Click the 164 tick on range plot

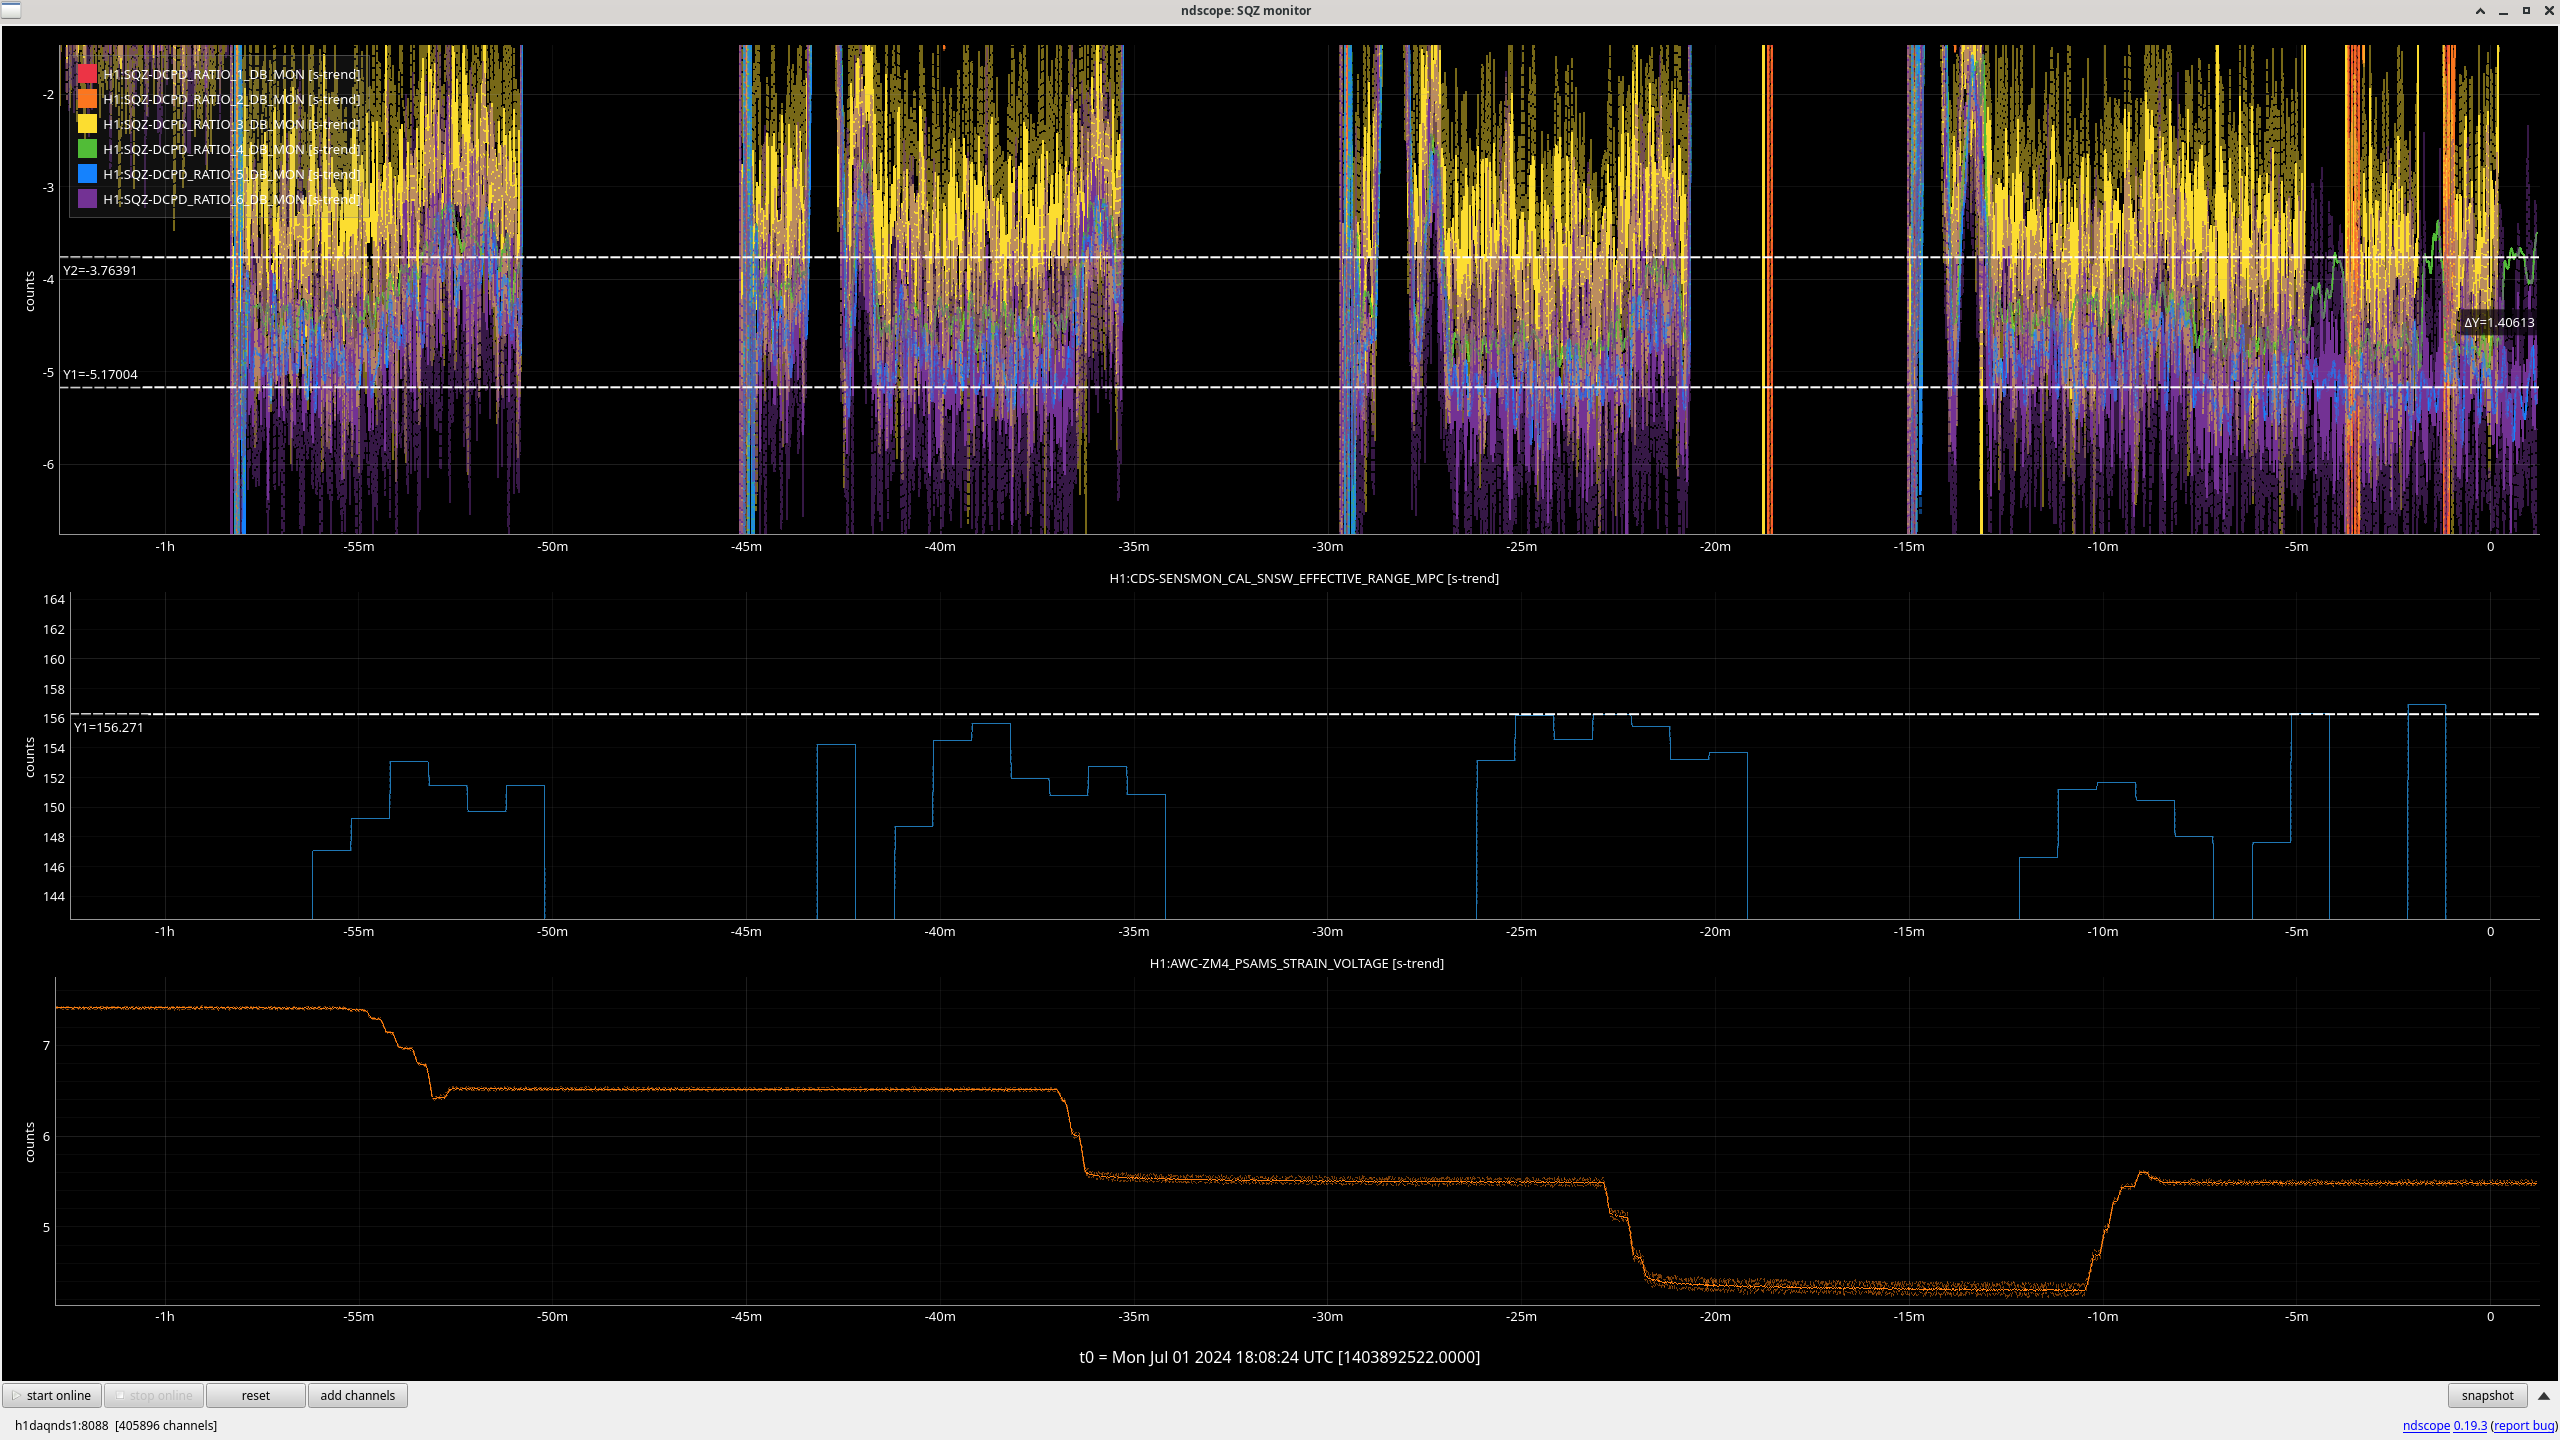click(54, 599)
